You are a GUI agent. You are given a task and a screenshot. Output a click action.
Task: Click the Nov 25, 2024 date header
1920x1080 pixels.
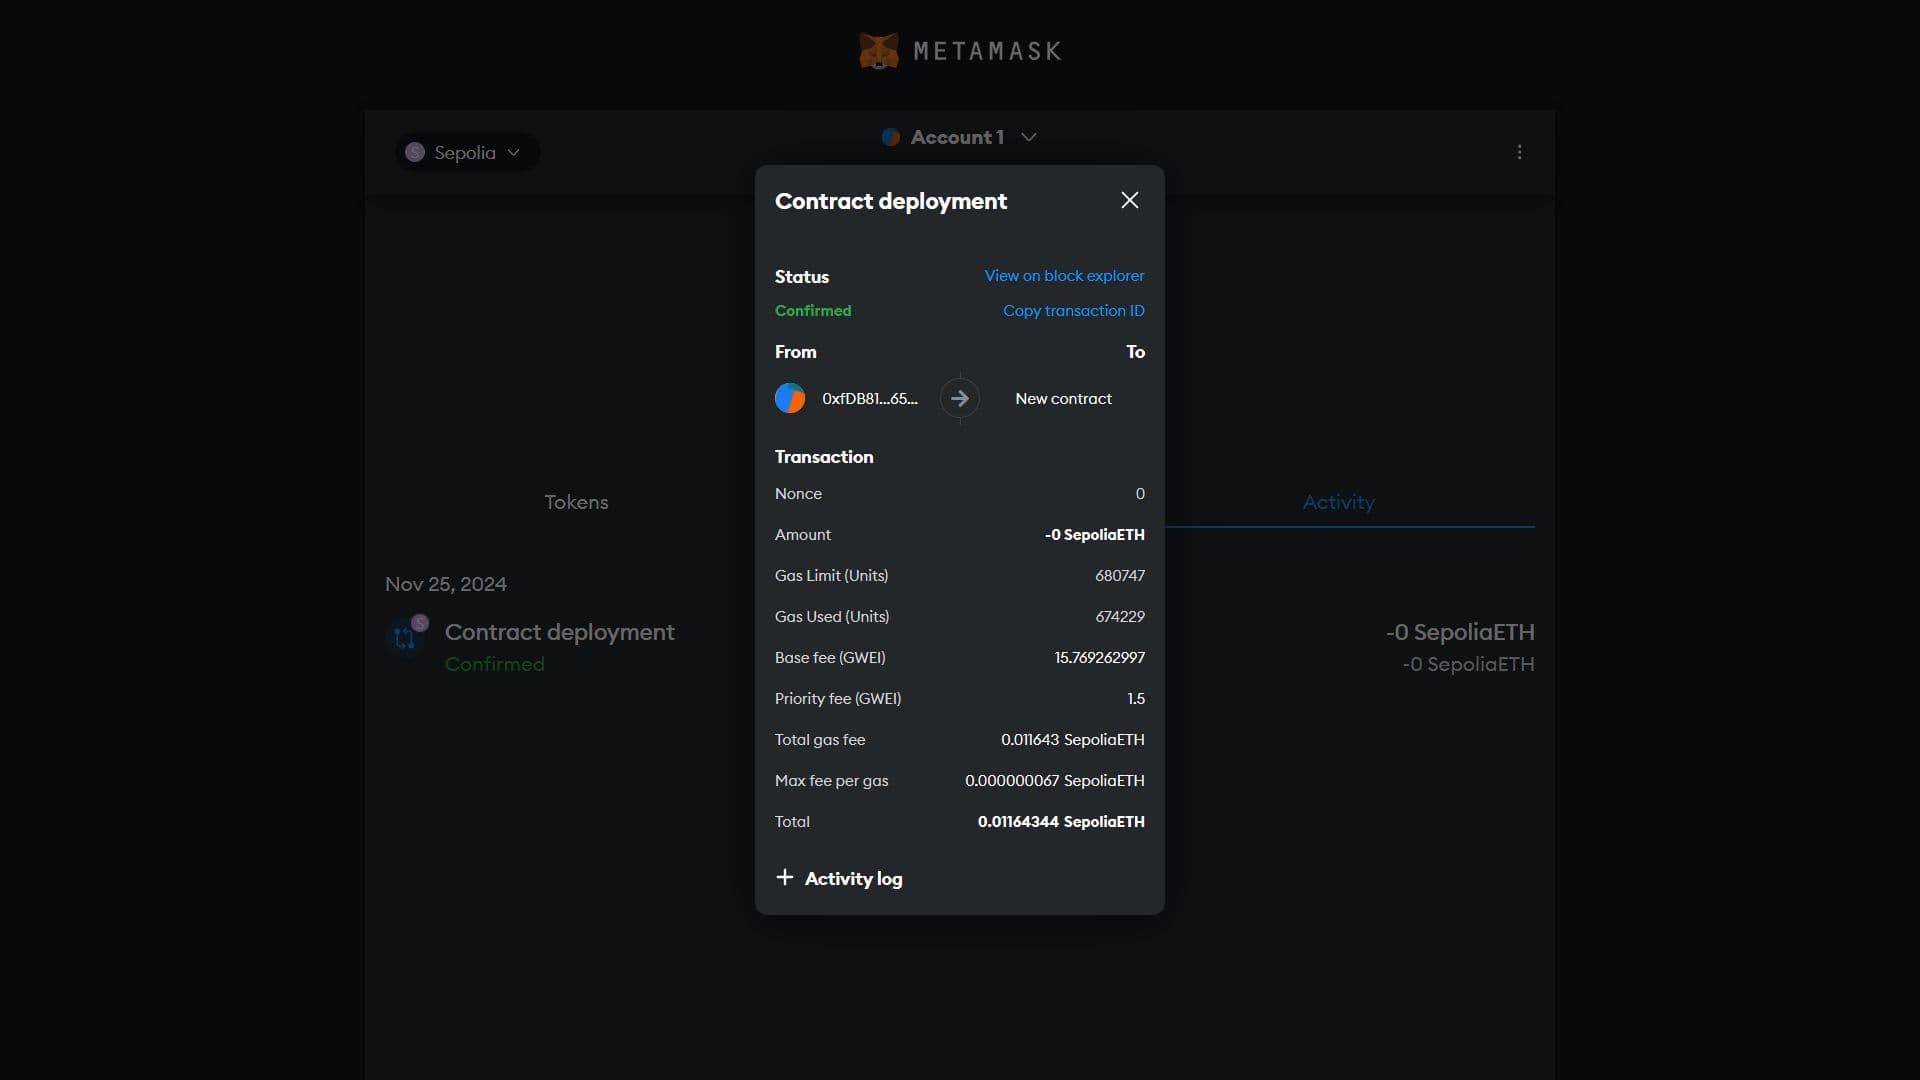pos(446,584)
